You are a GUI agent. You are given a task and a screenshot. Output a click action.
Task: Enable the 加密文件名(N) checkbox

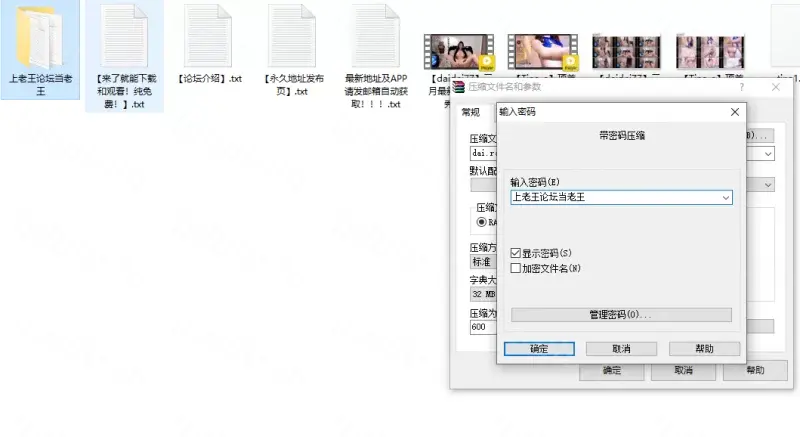pyautogui.click(x=515, y=268)
